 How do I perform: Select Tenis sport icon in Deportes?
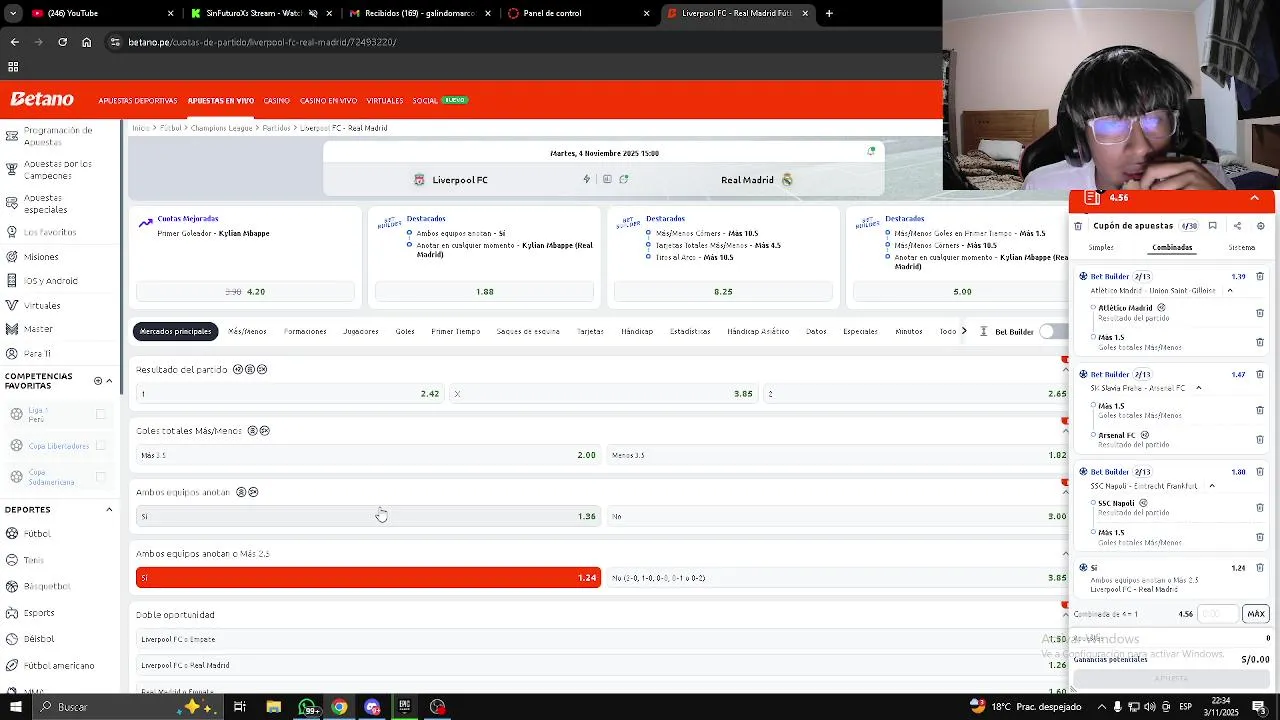tap(12, 560)
